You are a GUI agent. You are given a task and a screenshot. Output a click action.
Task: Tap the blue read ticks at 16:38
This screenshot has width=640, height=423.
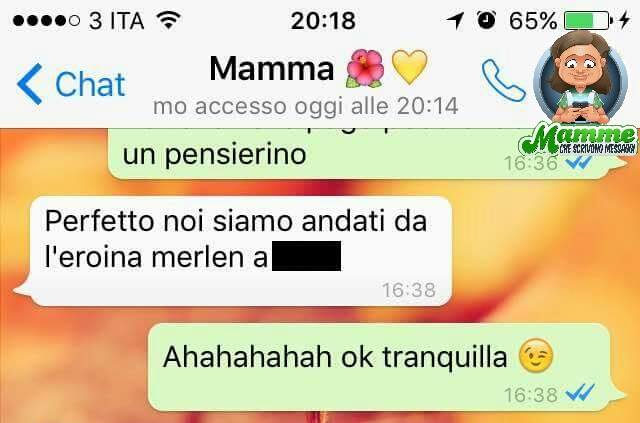point(580,392)
